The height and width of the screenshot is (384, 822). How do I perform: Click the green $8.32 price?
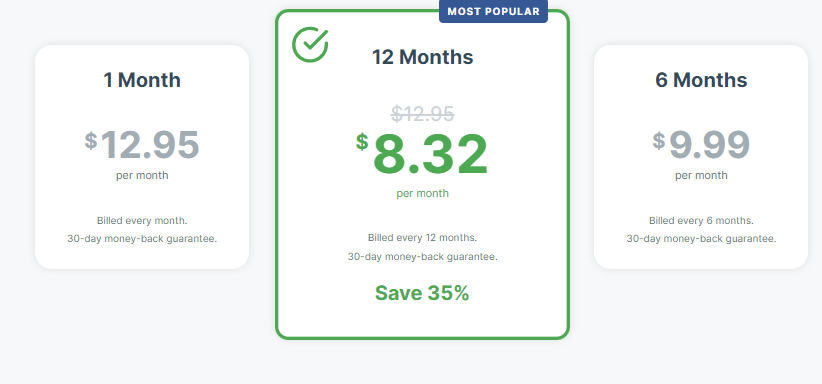click(422, 155)
